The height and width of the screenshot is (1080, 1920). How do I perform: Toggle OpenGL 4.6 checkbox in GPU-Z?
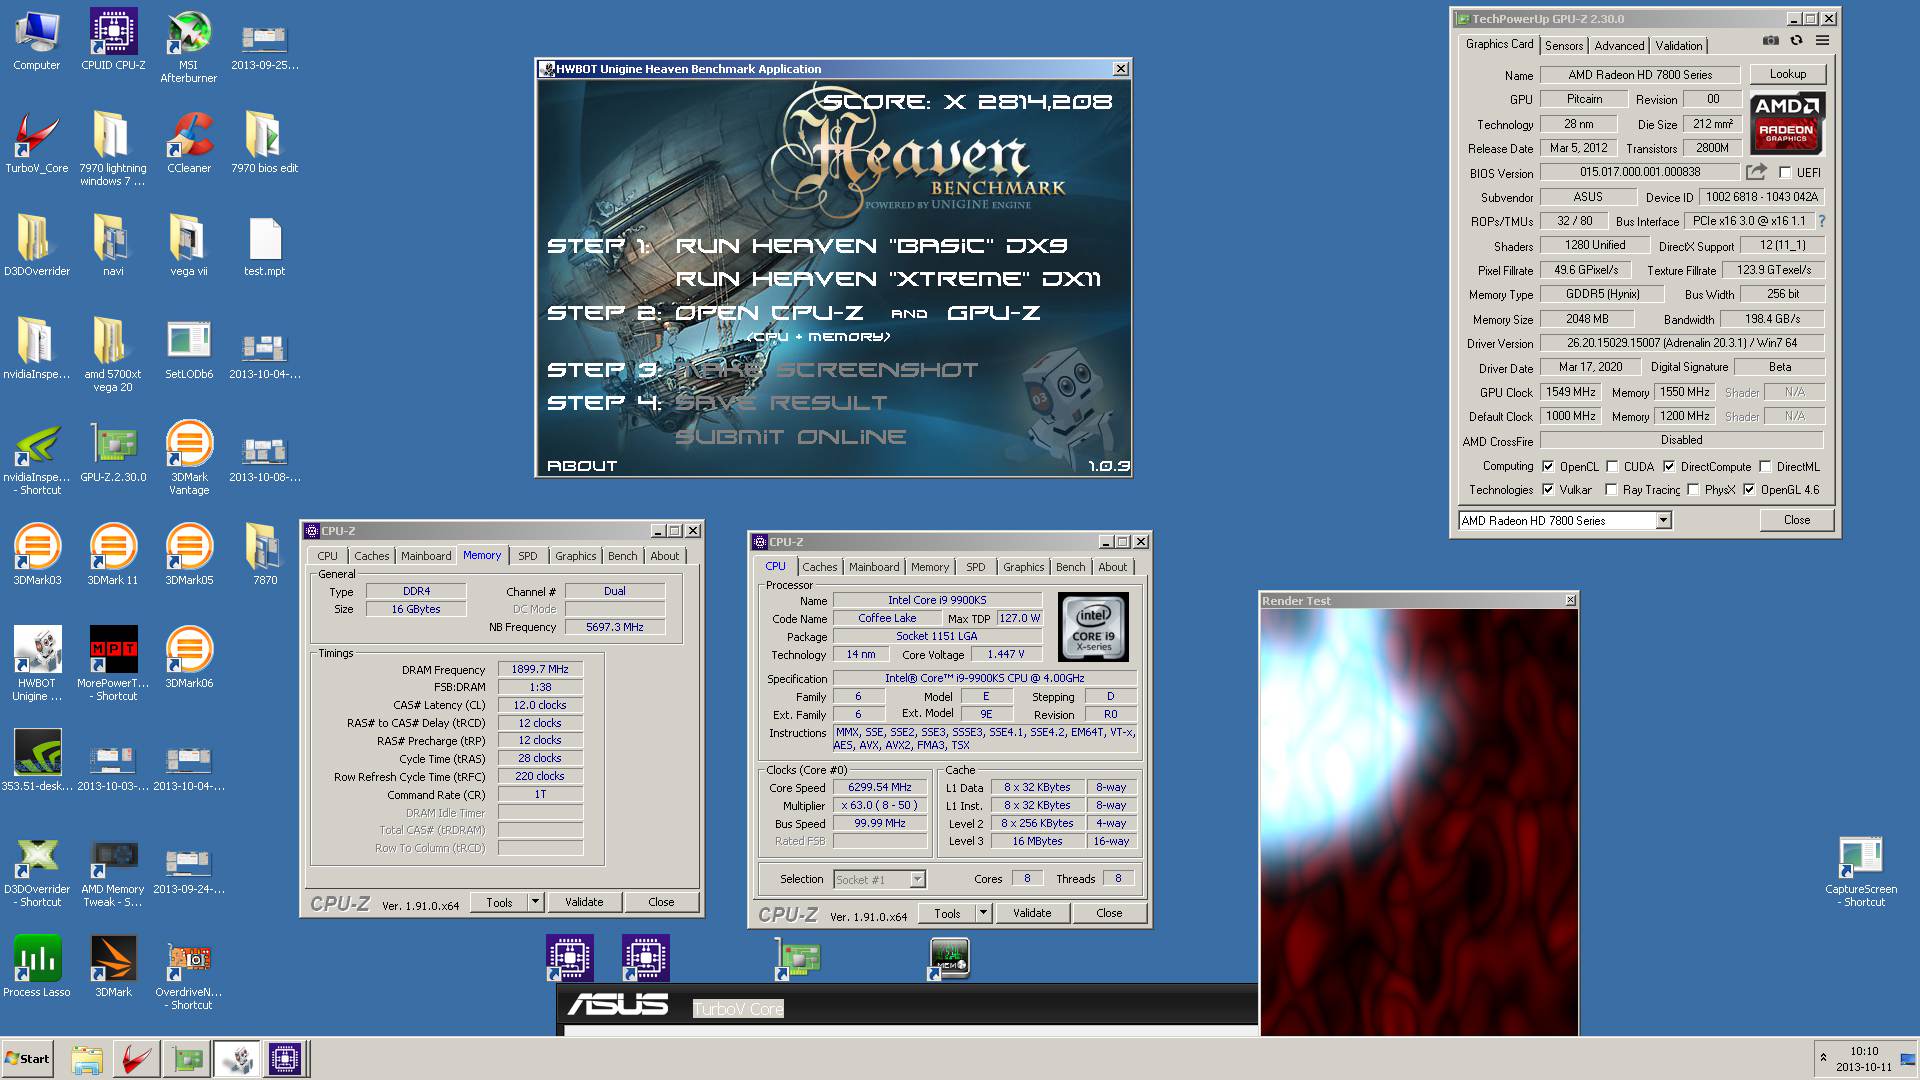coord(1749,489)
